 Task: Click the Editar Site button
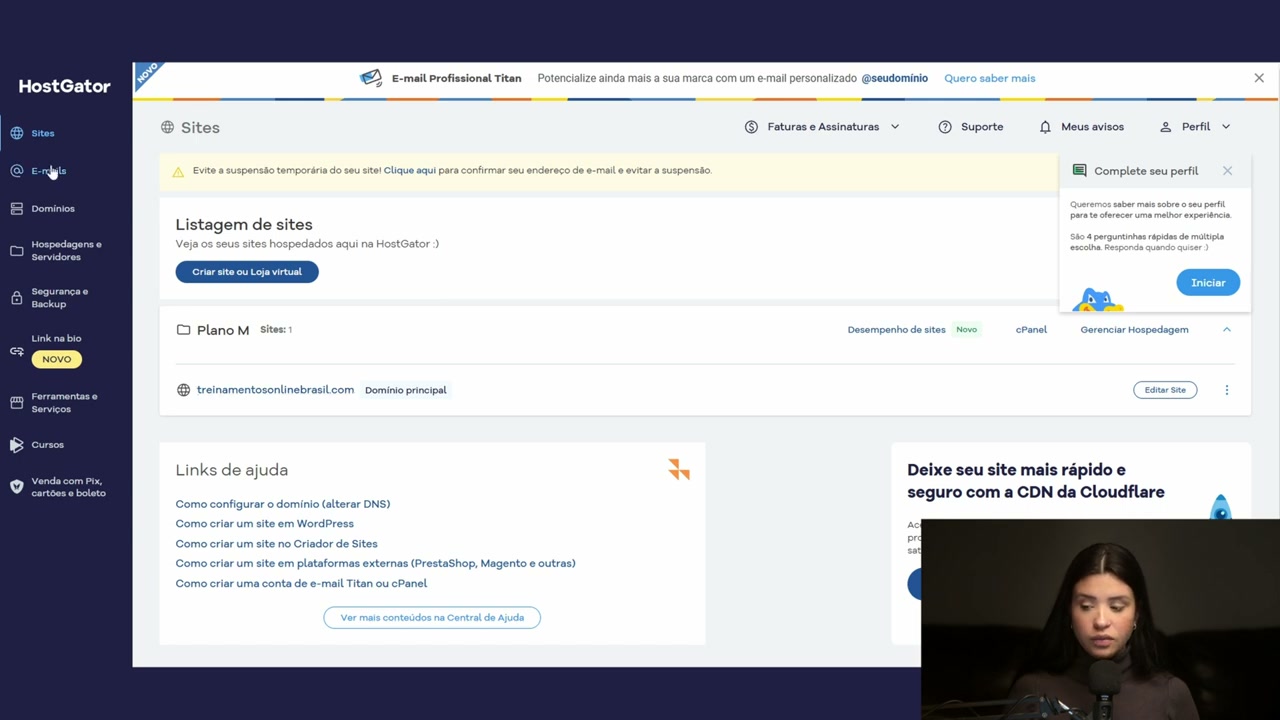[1165, 390]
